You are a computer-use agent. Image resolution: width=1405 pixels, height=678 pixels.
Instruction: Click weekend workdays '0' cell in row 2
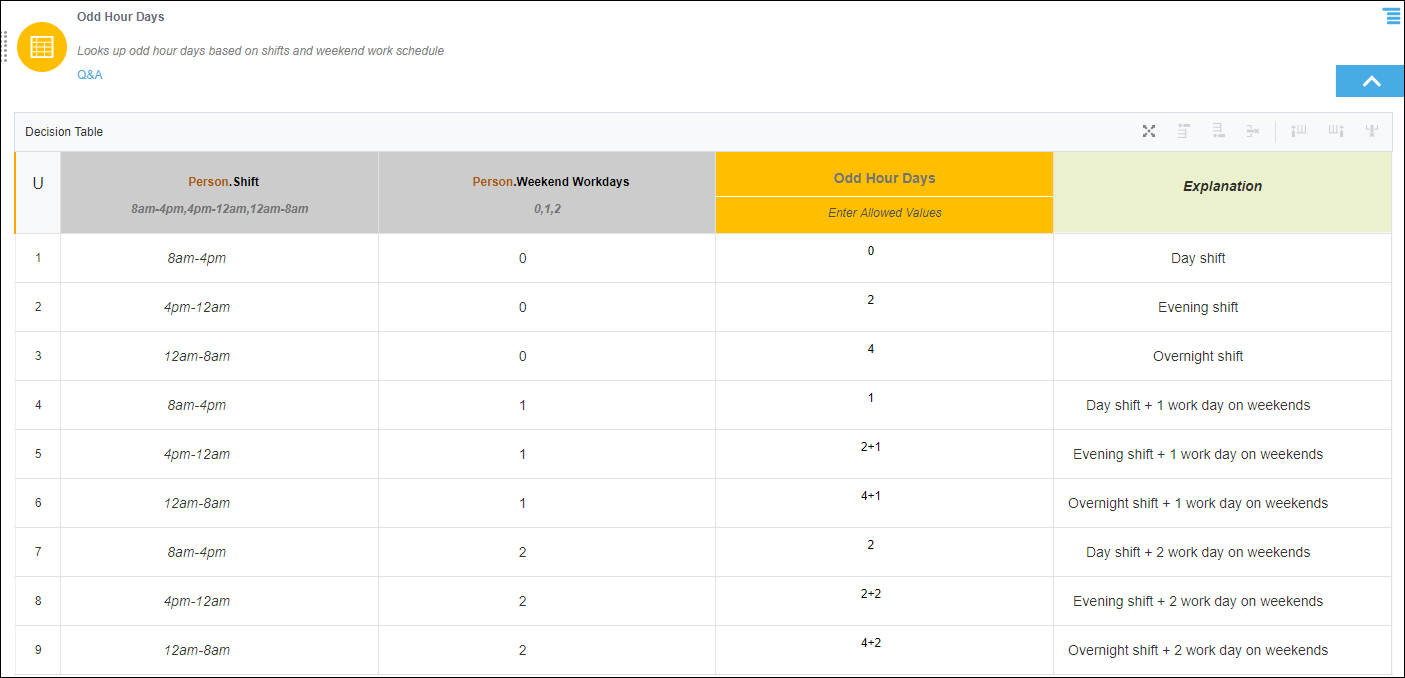click(547, 307)
